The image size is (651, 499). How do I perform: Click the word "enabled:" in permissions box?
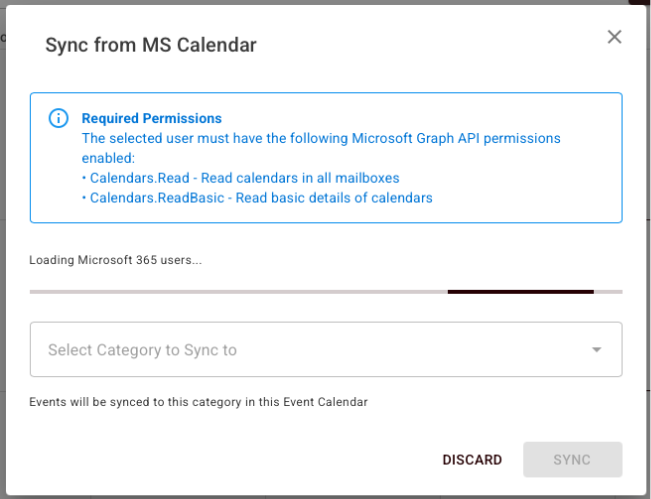(108, 158)
